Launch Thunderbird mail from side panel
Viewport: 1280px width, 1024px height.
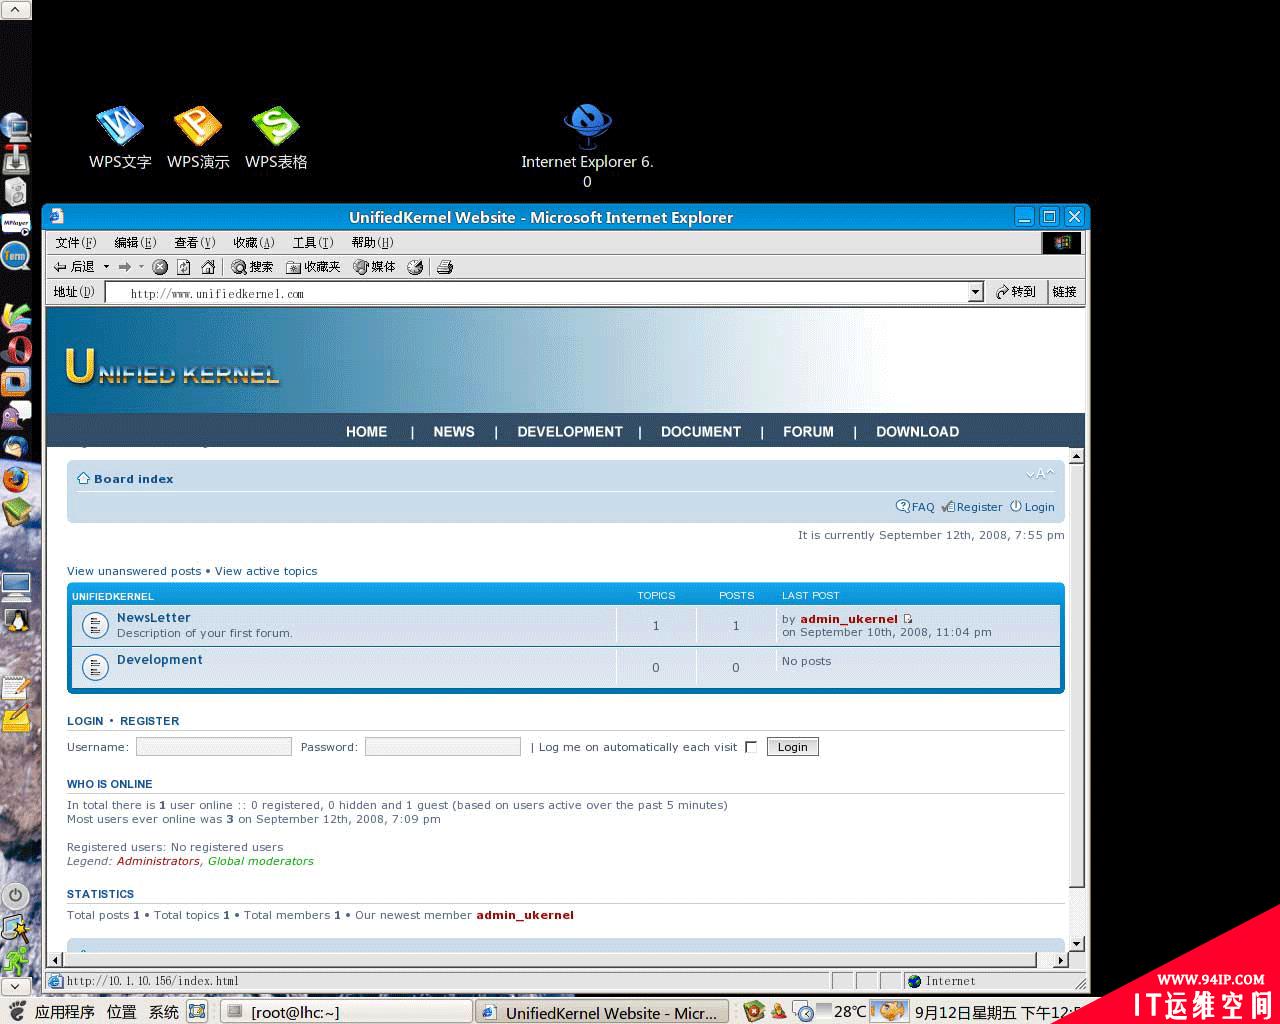pos(16,447)
